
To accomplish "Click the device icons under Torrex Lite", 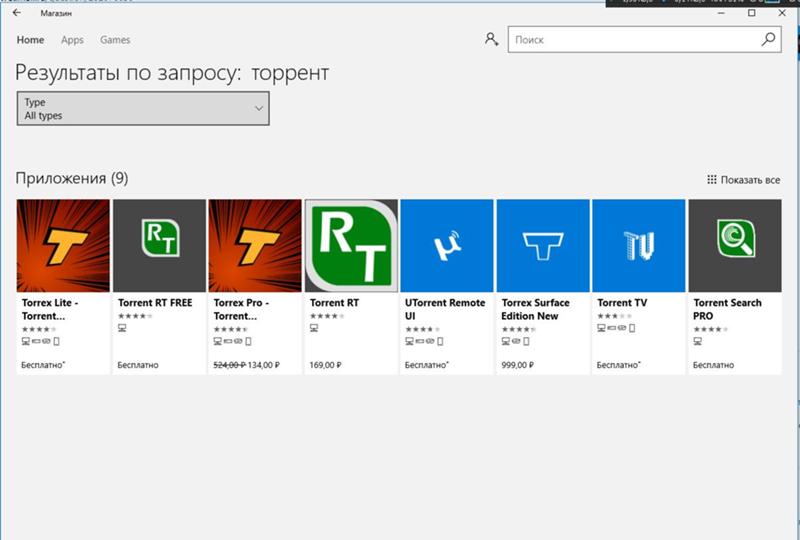I will tap(40, 341).
